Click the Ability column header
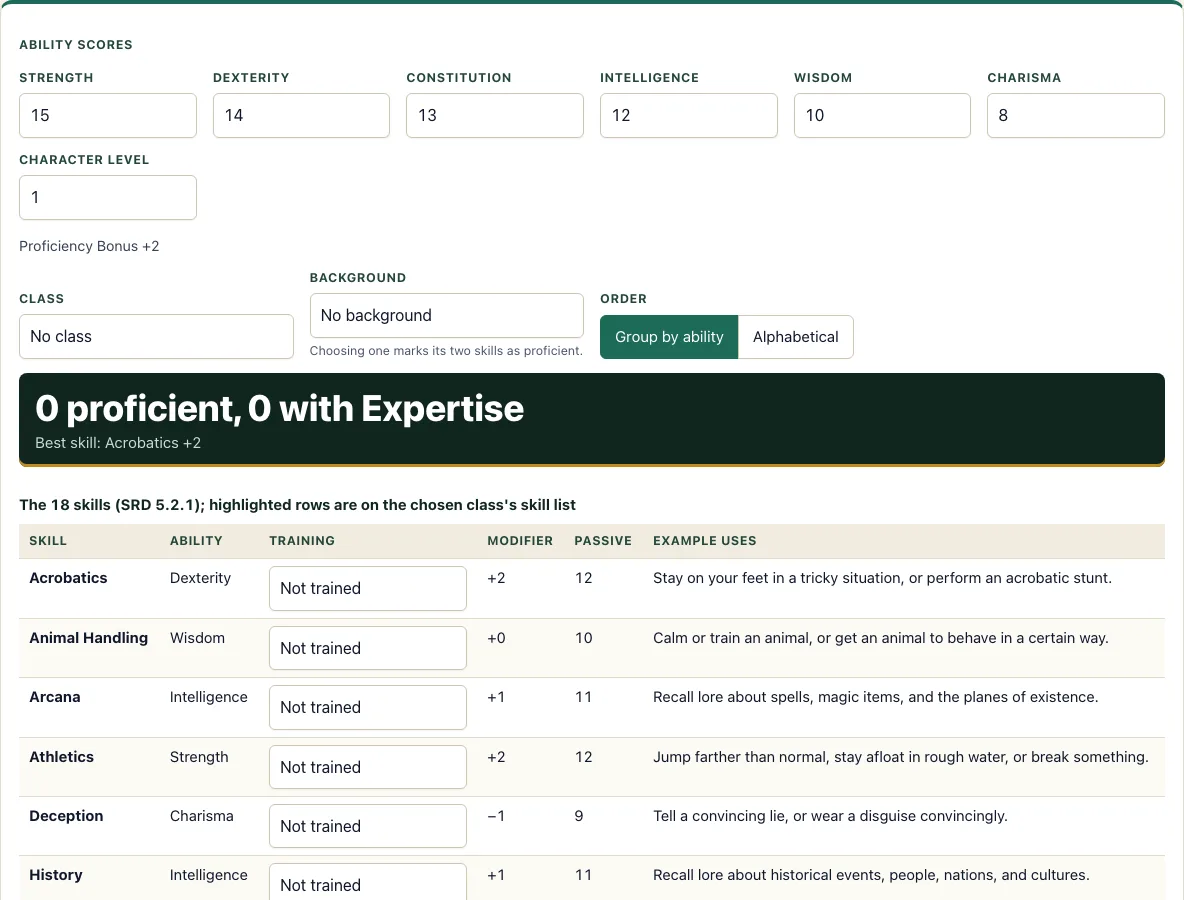 (196, 541)
